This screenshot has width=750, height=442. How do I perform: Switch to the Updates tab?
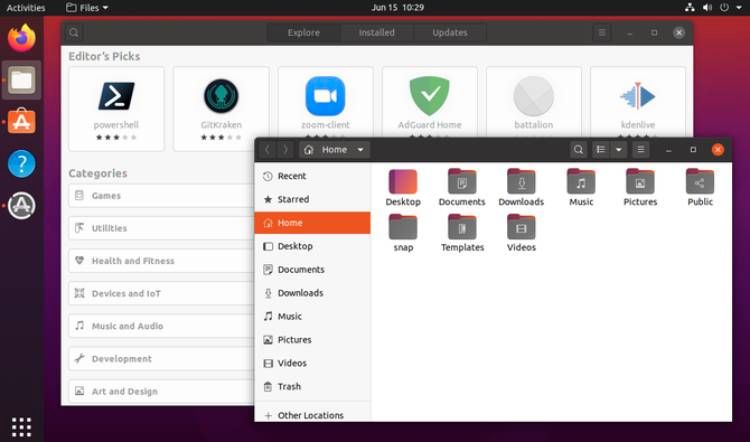[450, 33]
